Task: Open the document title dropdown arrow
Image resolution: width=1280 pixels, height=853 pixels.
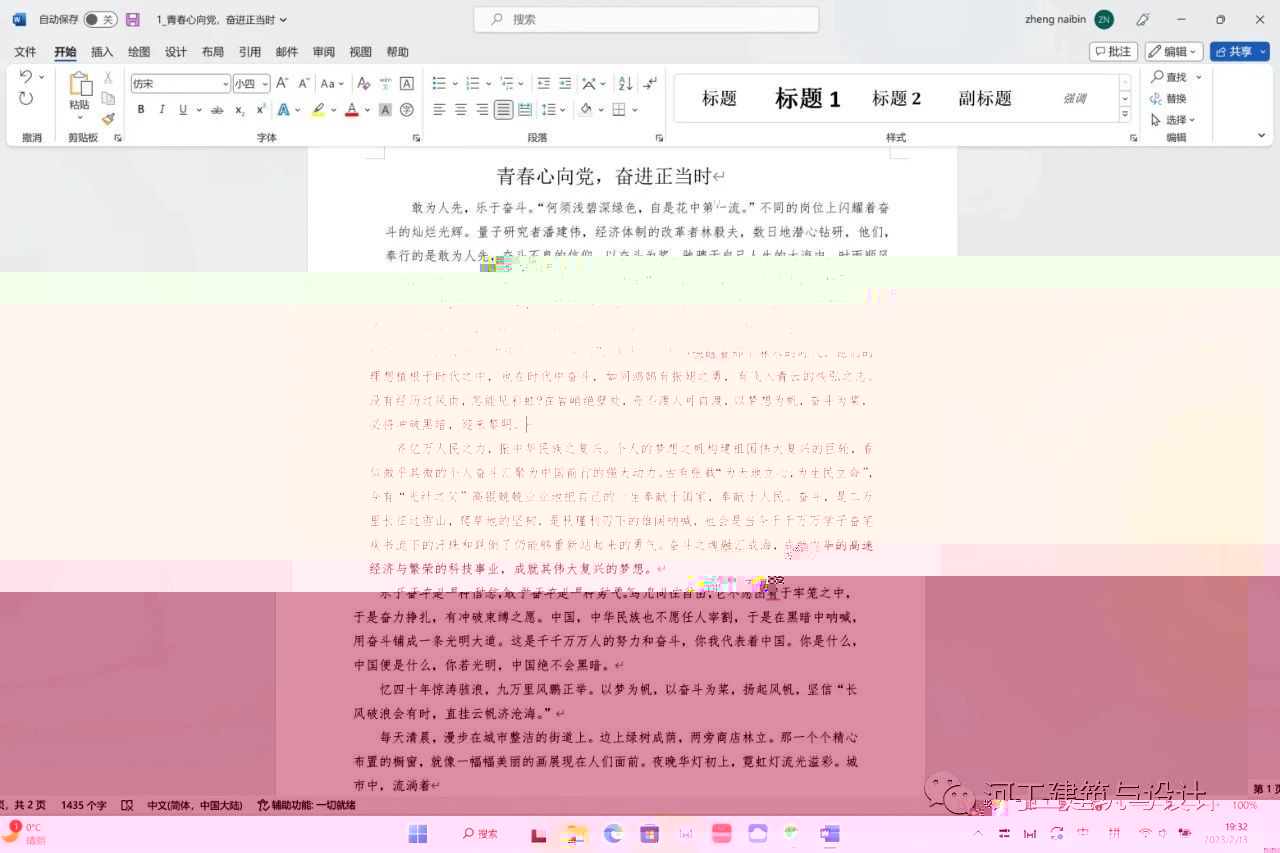Action: (x=283, y=20)
